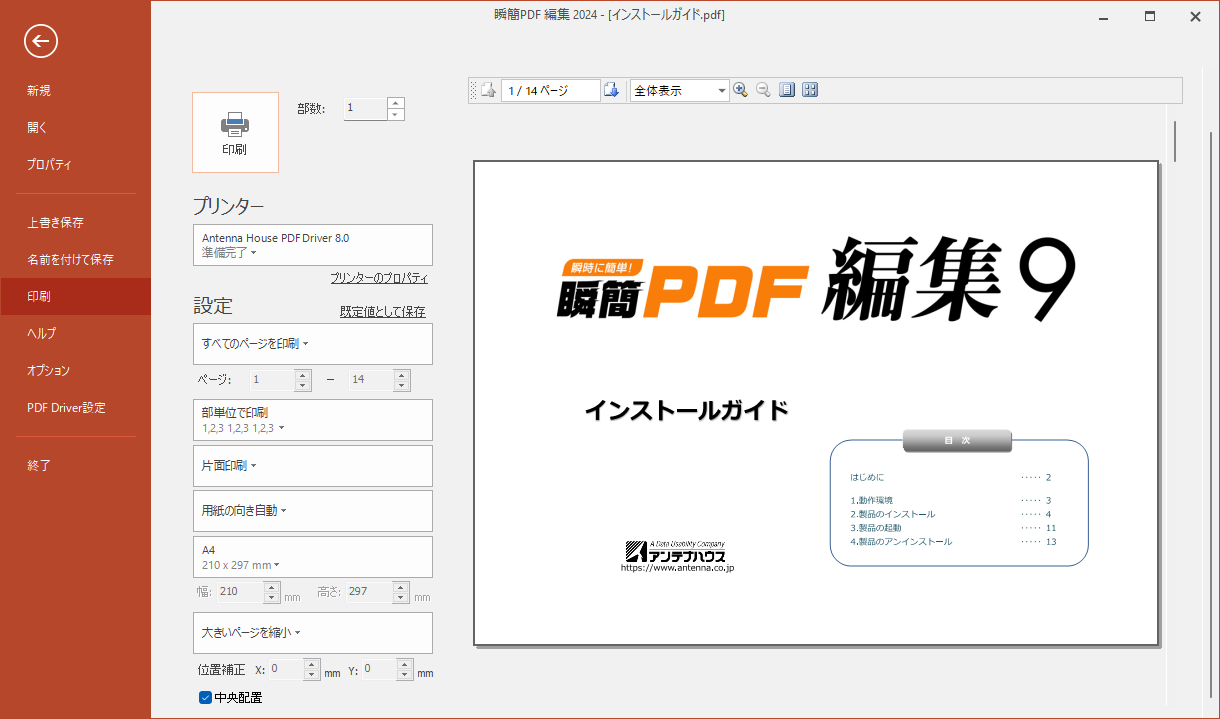Increase the 位置補正 X offset value
This screenshot has width=1220, height=719.
(x=312, y=664)
